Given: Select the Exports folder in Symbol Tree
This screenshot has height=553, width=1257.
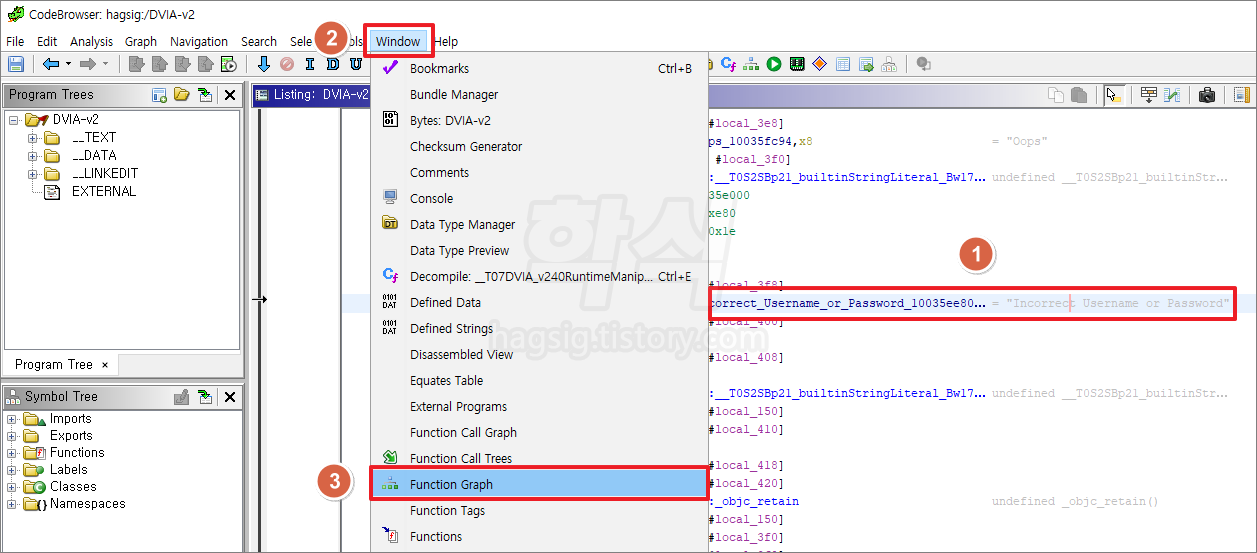Looking at the screenshot, I should pos(71,436).
